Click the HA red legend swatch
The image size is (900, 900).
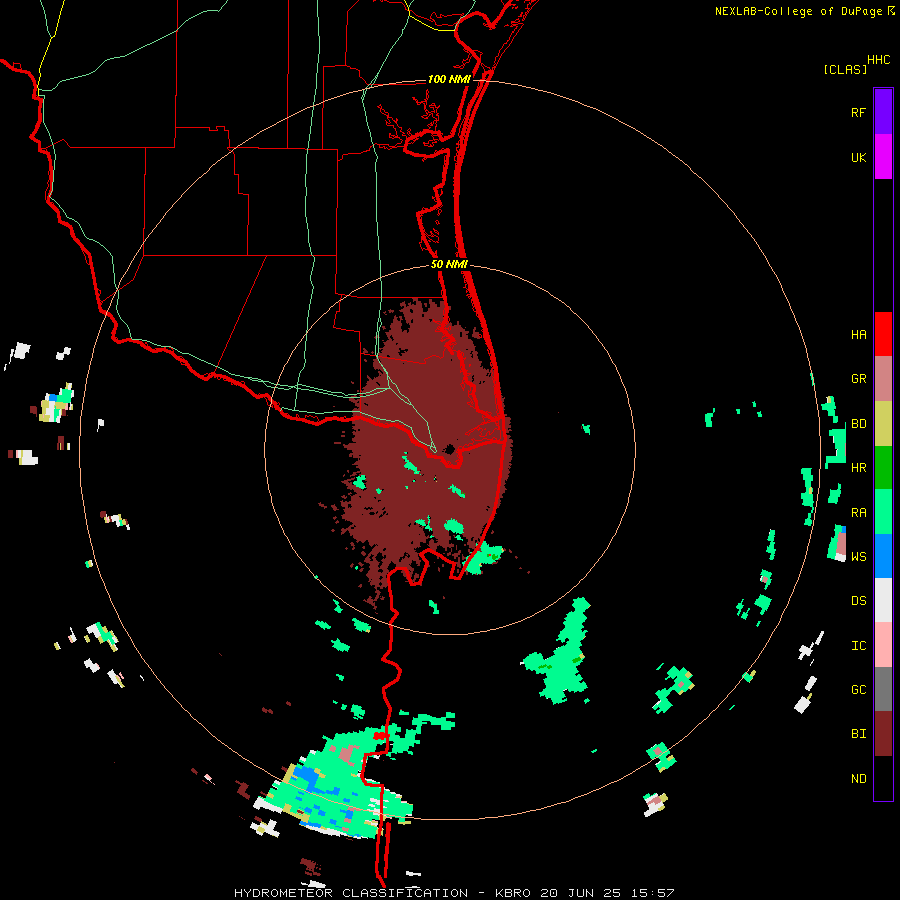point(883,334)
